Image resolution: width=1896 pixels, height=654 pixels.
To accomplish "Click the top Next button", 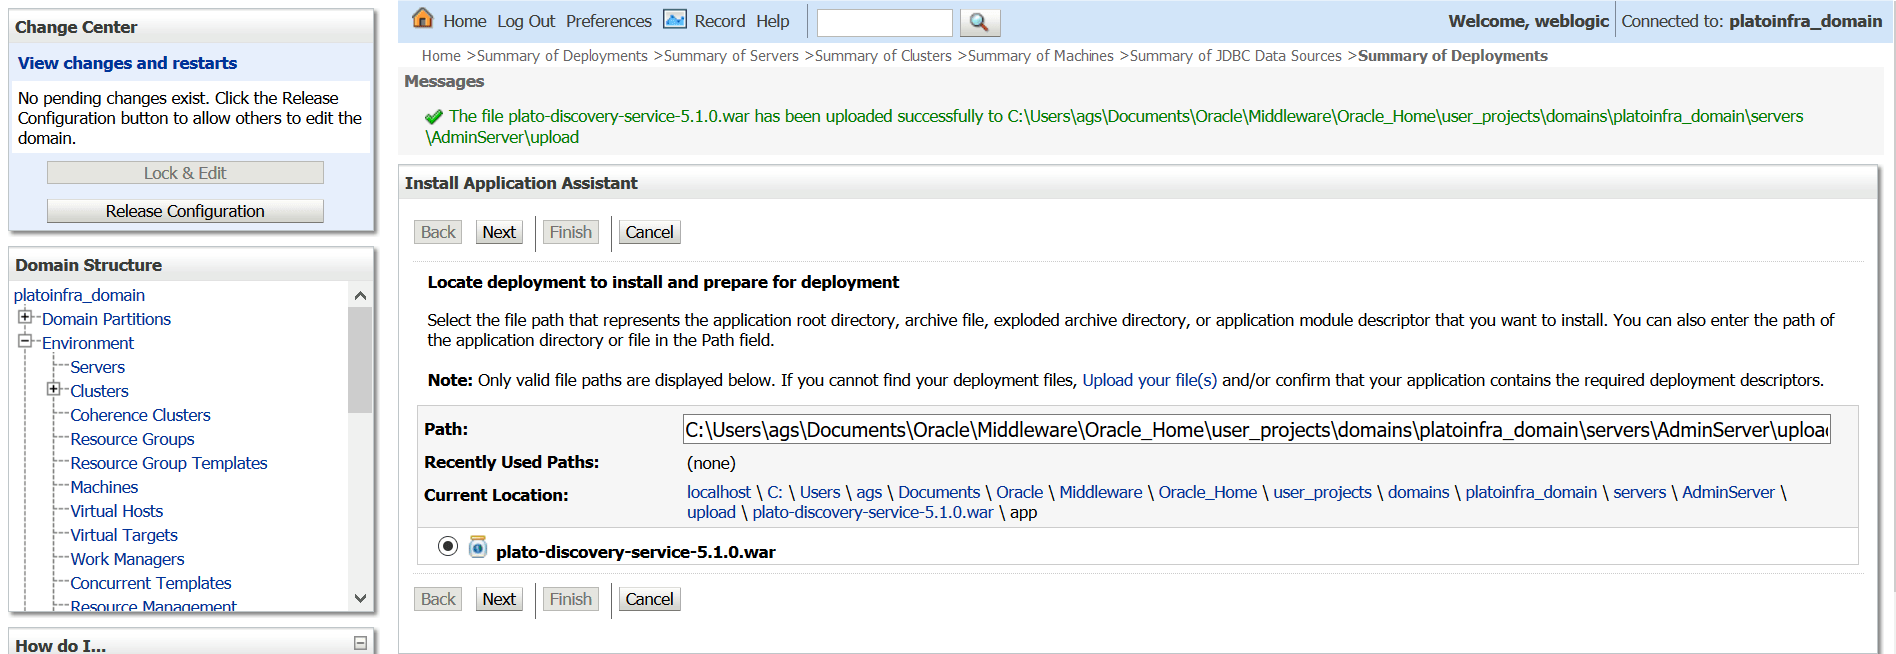I will 499,232.
